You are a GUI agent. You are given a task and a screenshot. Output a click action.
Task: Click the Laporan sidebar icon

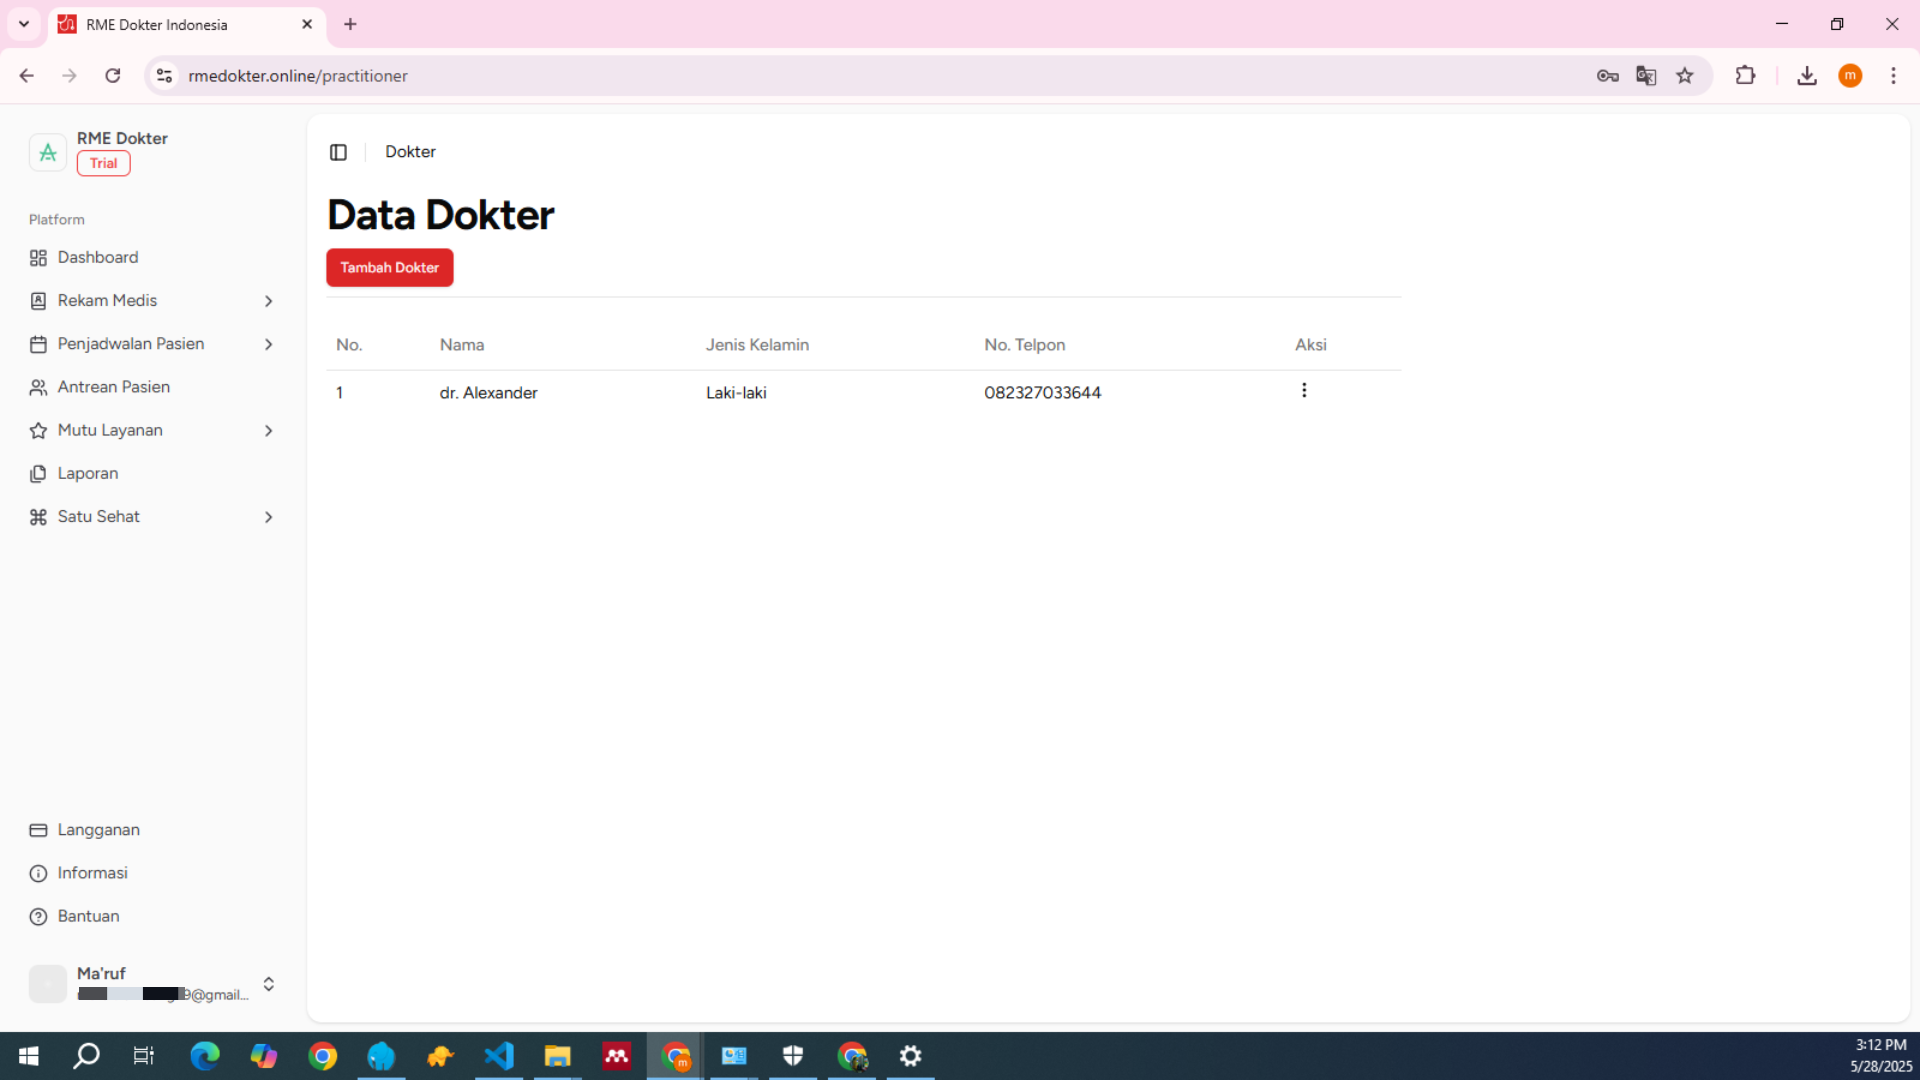38,474
